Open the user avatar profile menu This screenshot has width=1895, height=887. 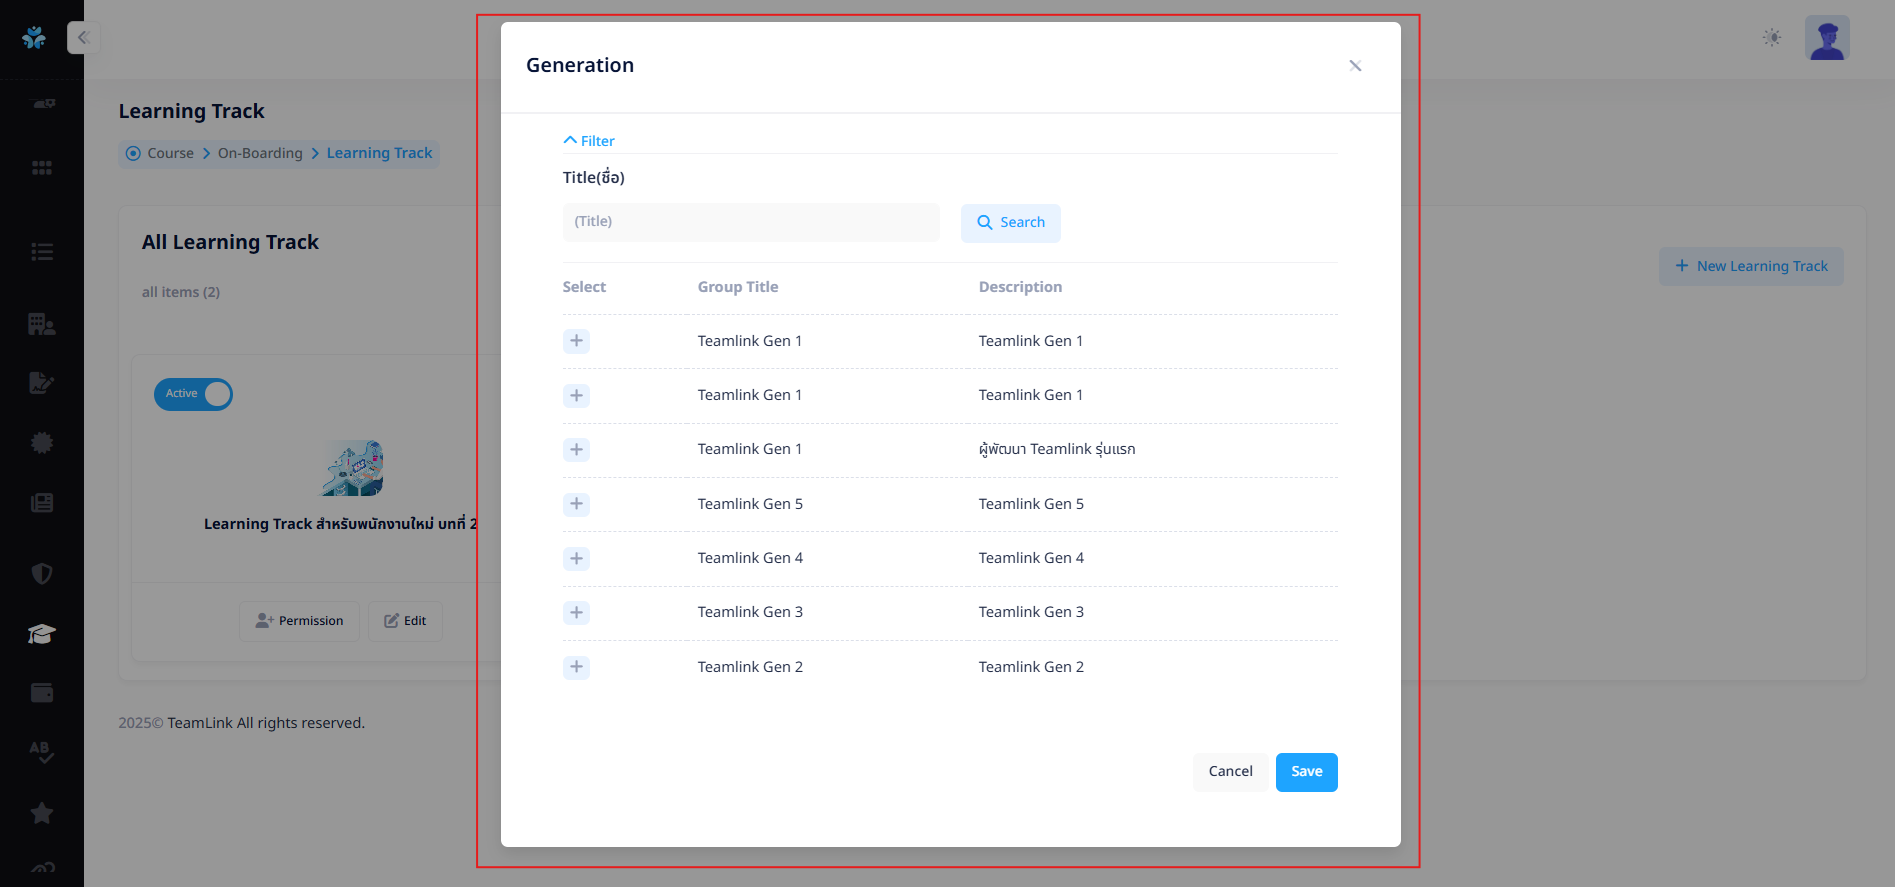(1826, 38)
